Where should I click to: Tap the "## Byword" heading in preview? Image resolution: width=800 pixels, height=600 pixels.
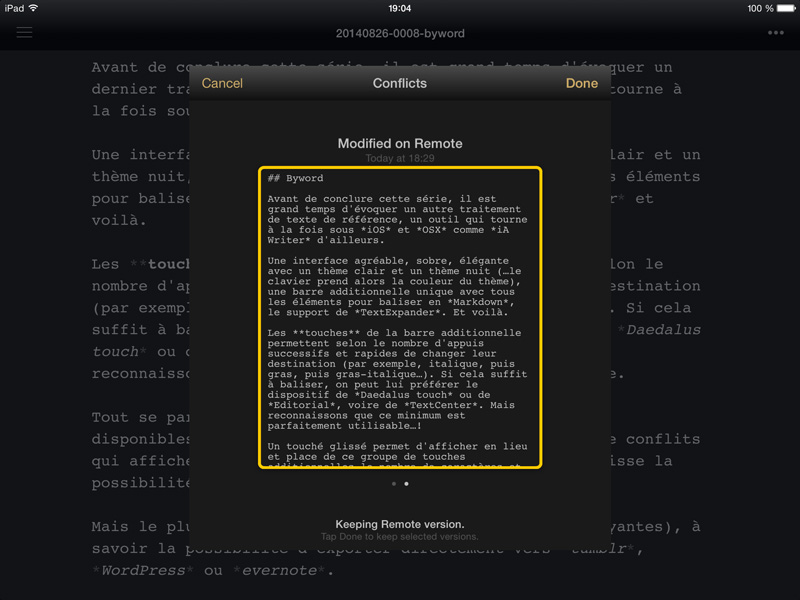tap(295, 178)
